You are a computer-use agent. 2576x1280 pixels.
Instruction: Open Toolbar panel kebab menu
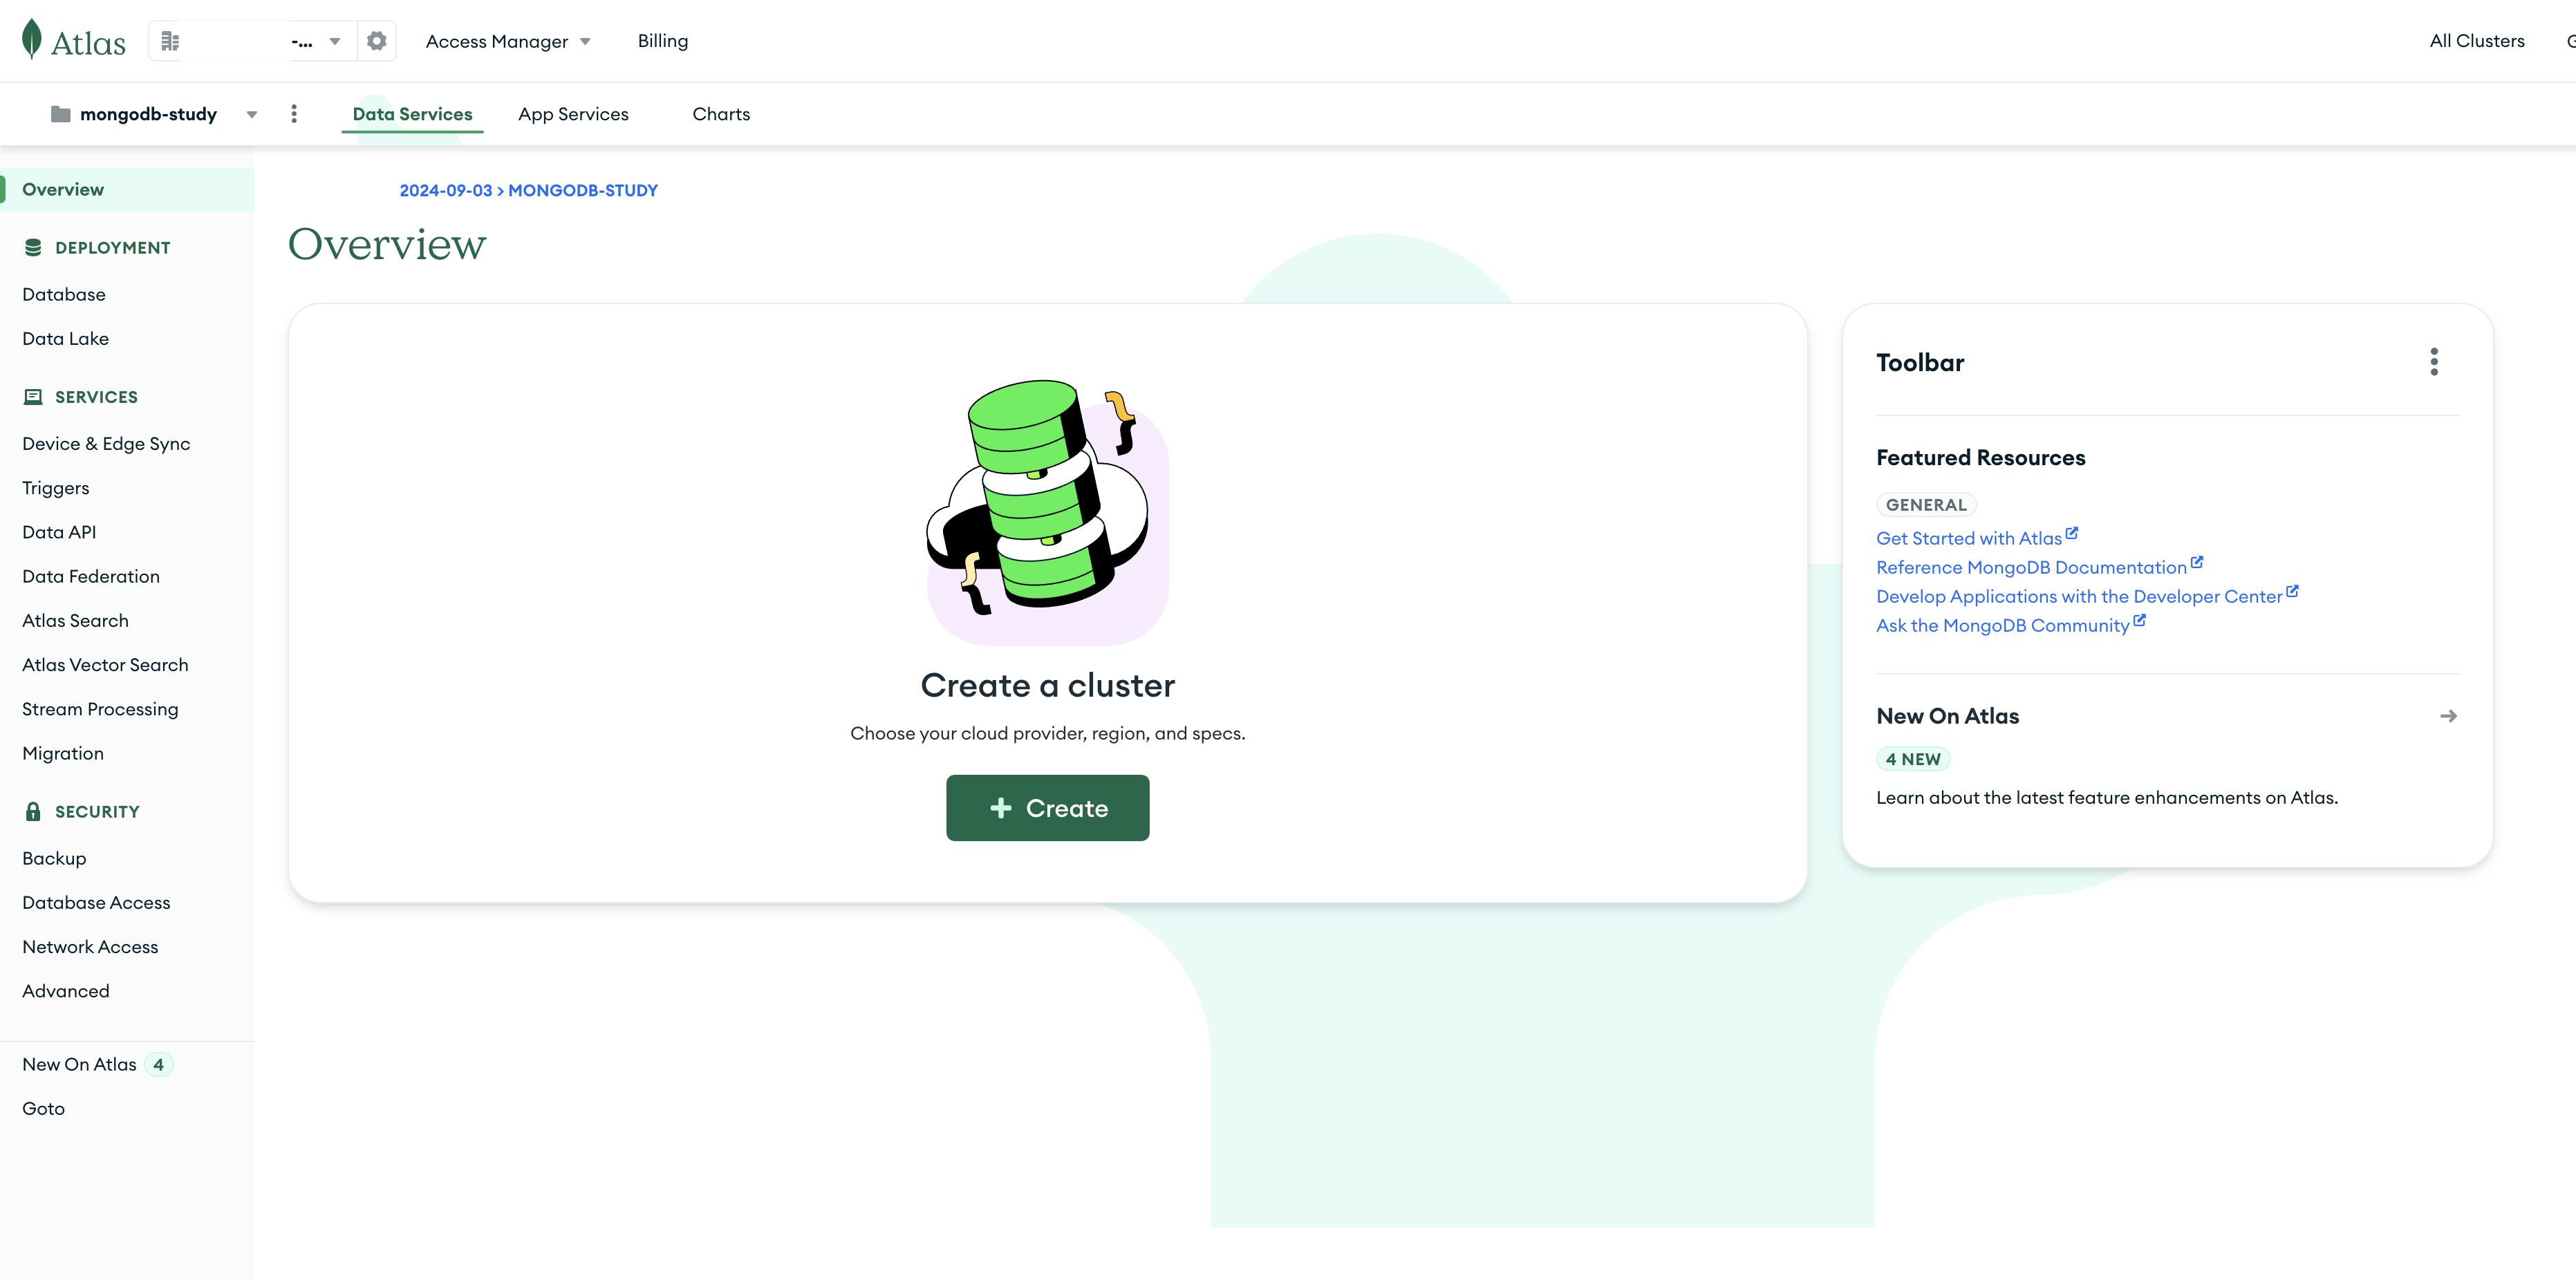click(x=2434, y=362)
